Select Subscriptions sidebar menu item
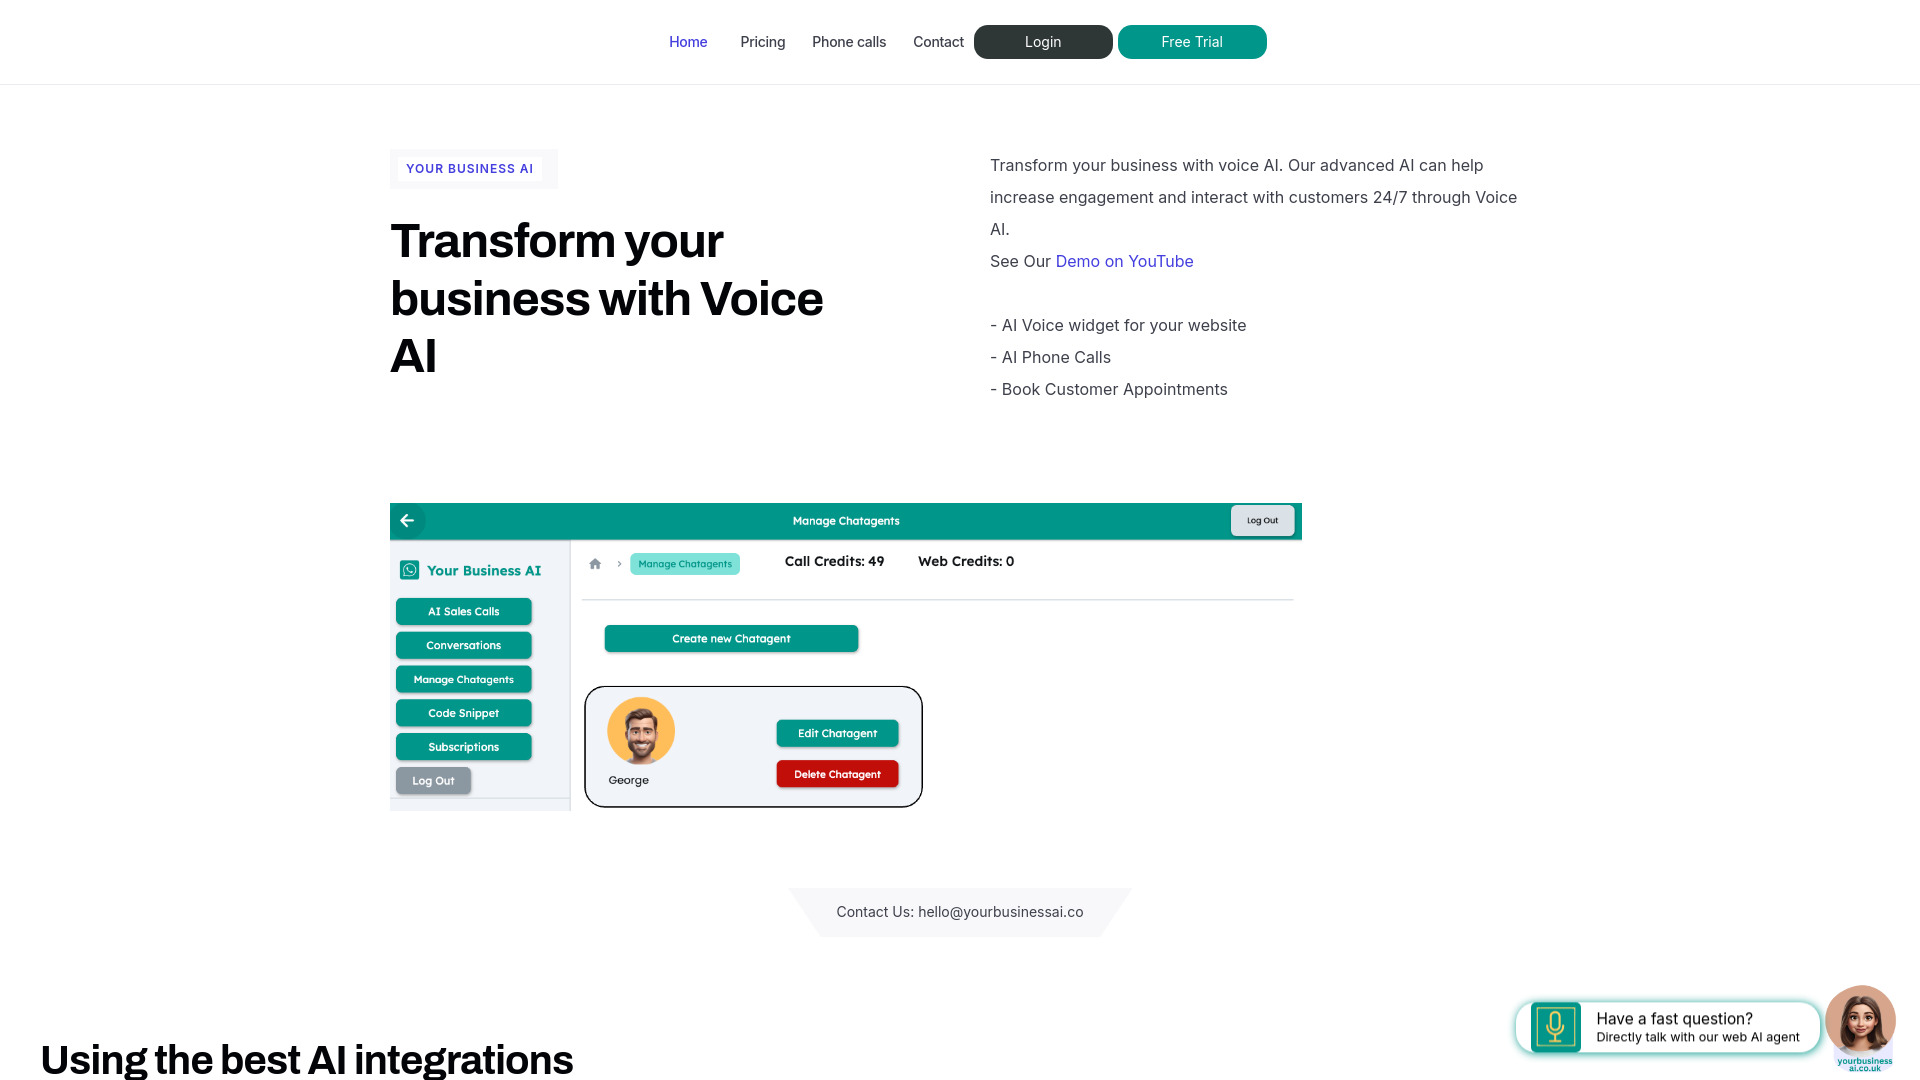 tap(463, 746)
